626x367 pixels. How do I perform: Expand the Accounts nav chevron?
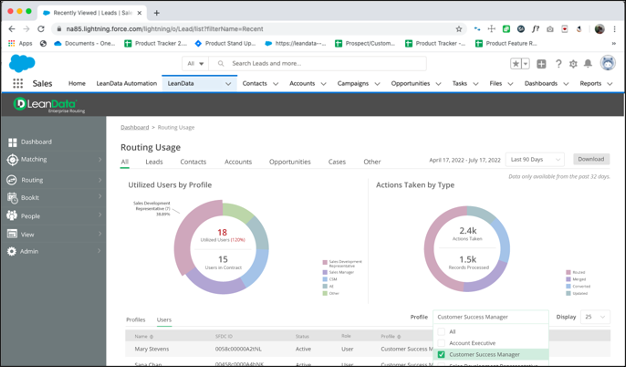coord(323,83)
